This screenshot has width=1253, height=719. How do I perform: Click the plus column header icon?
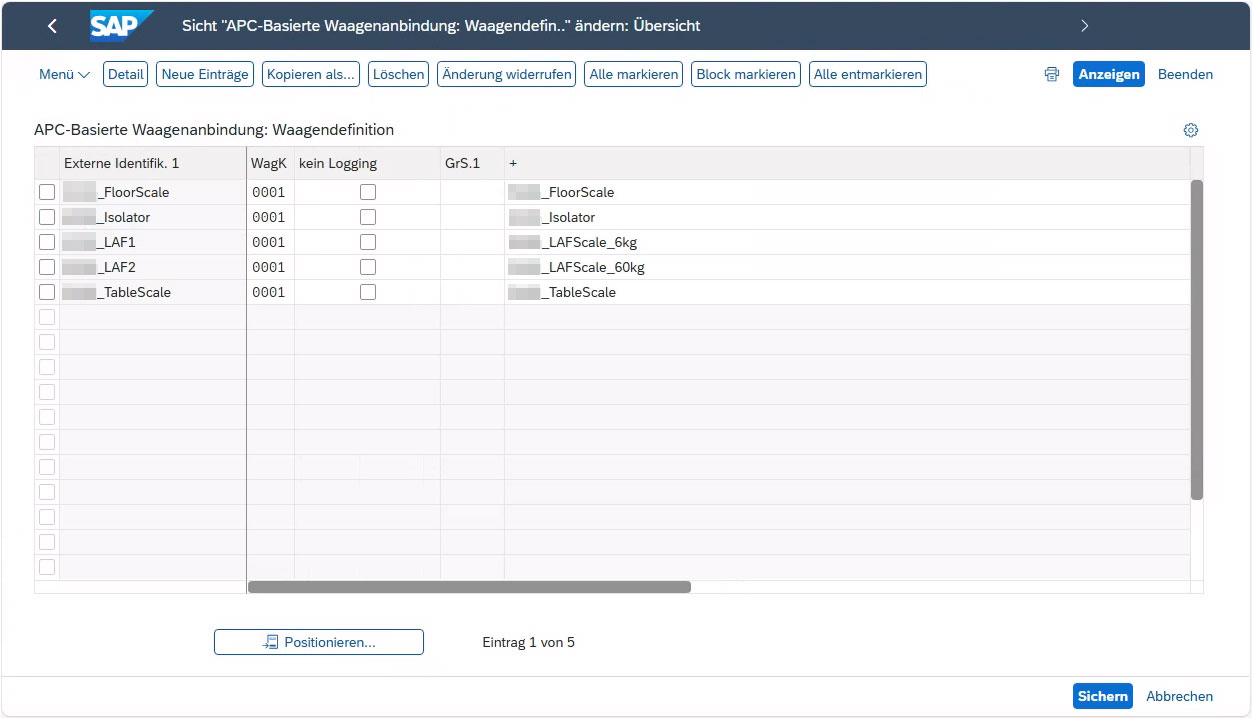pos(513,163)
